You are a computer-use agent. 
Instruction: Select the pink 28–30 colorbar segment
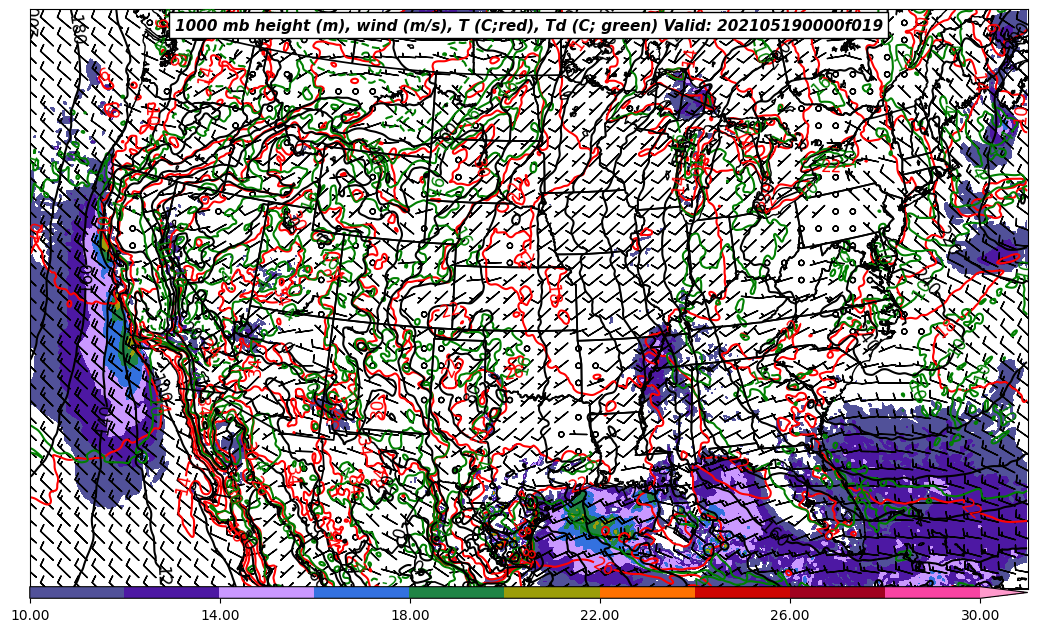(933, 592)
